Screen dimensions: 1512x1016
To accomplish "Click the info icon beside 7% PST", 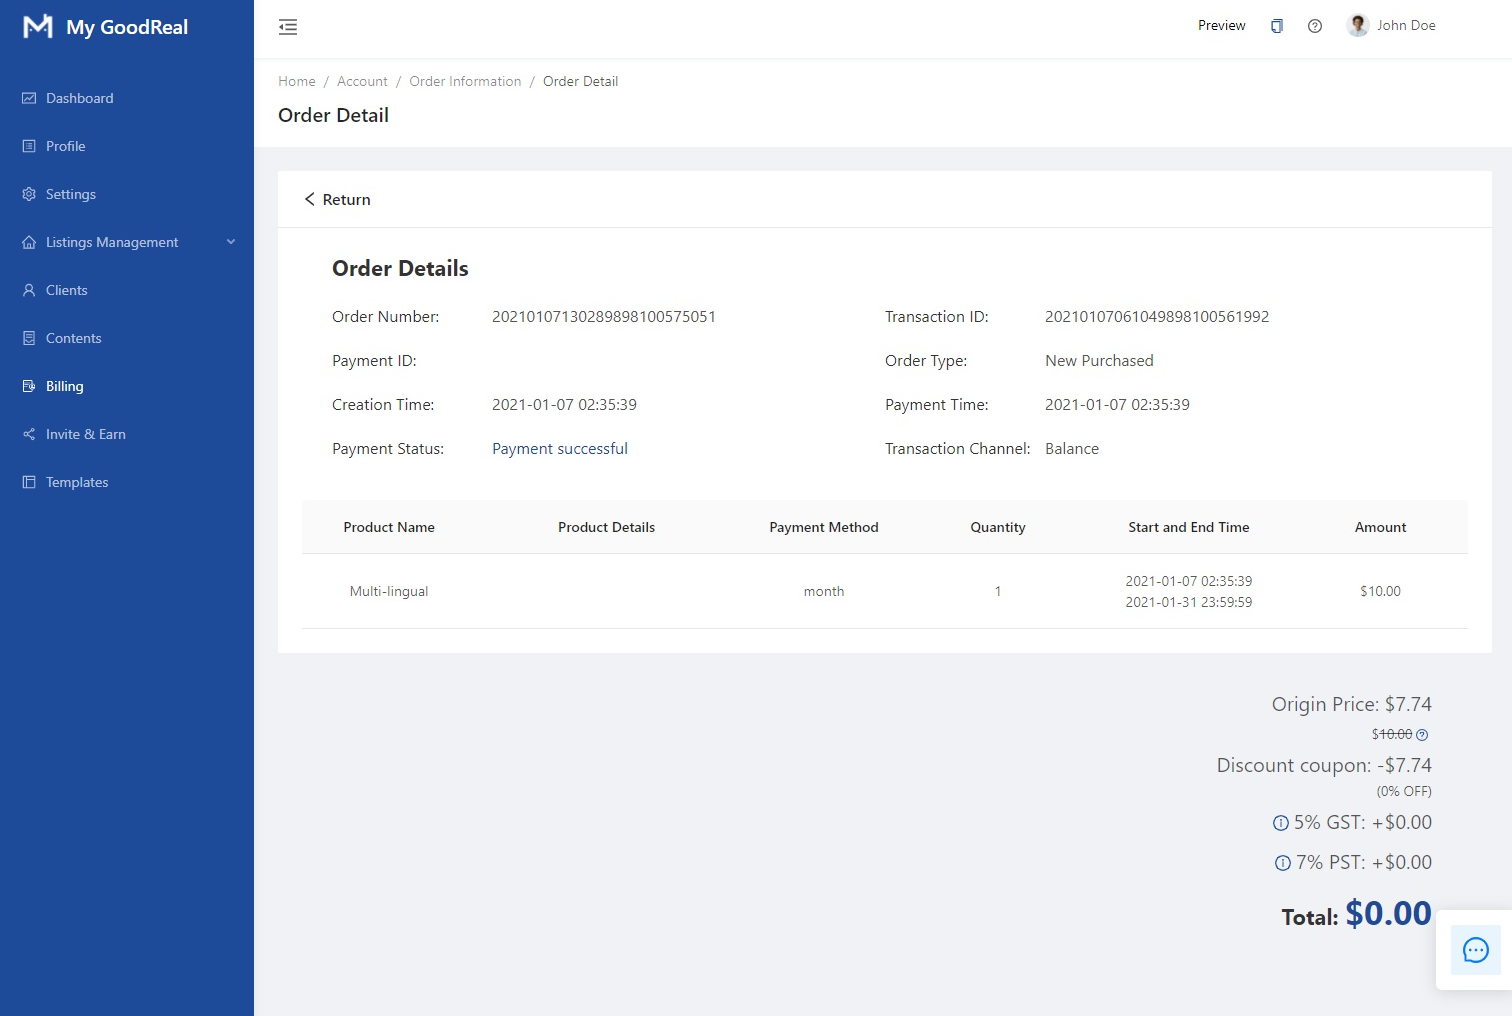I will (x=1282, y=863).
